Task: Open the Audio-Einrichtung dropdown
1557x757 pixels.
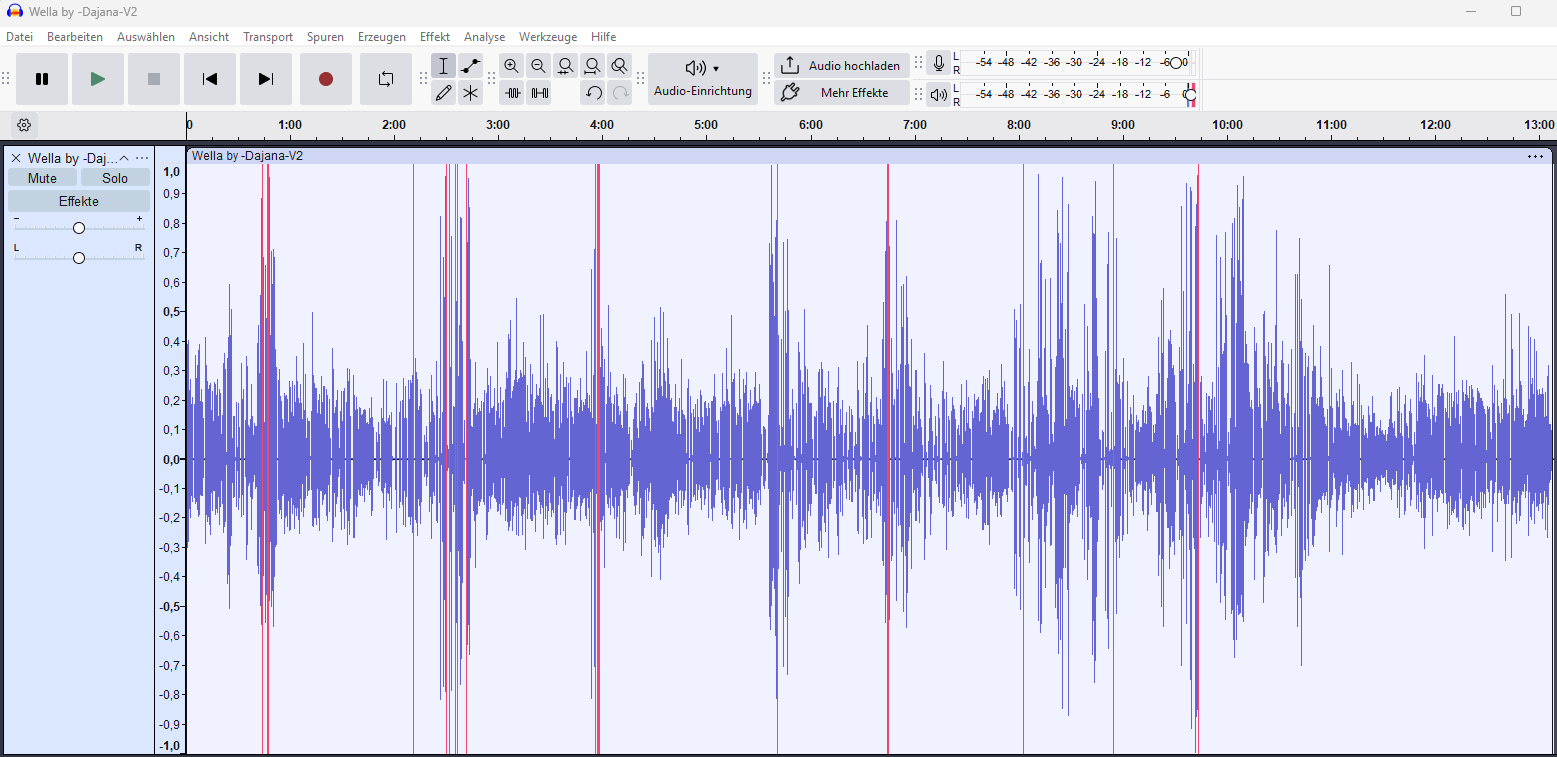Action: (x=703, y=79)
